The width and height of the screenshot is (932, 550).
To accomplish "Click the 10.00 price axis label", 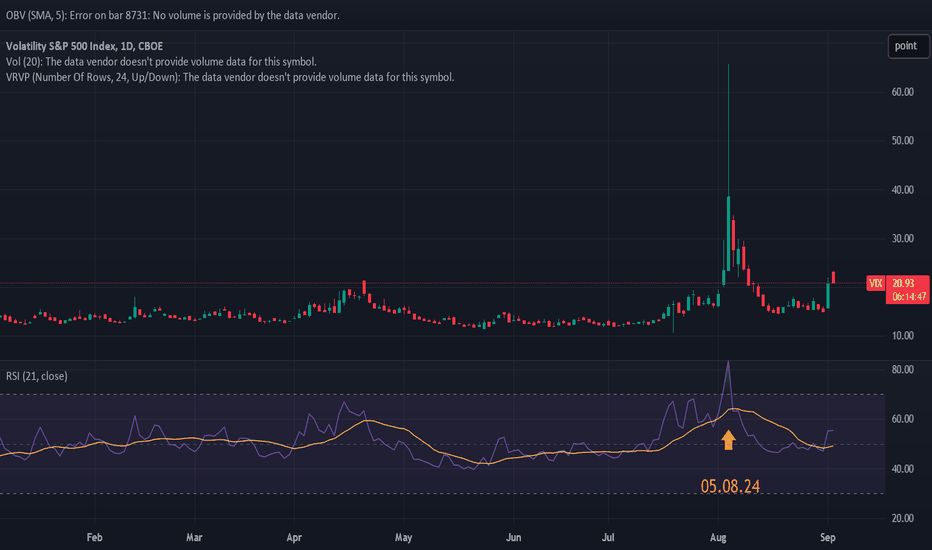I will [902, 336].
